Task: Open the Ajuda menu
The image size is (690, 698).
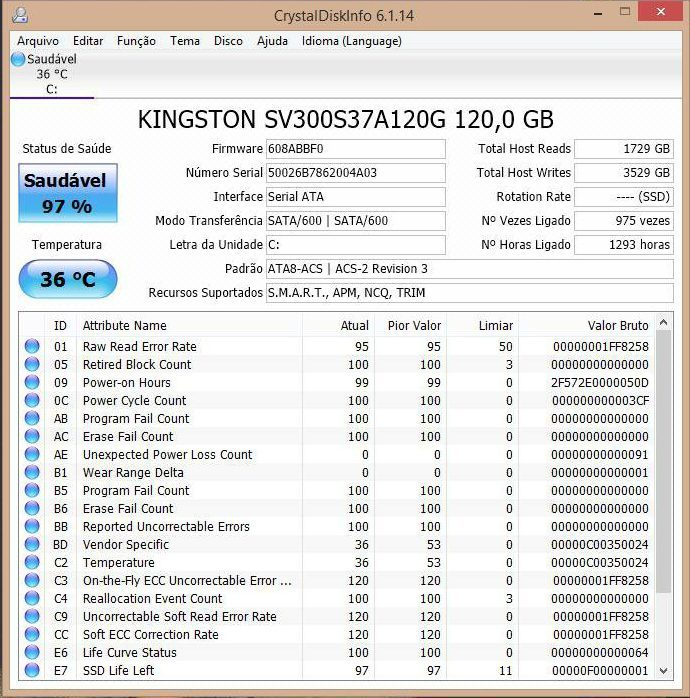Action: 272,41
